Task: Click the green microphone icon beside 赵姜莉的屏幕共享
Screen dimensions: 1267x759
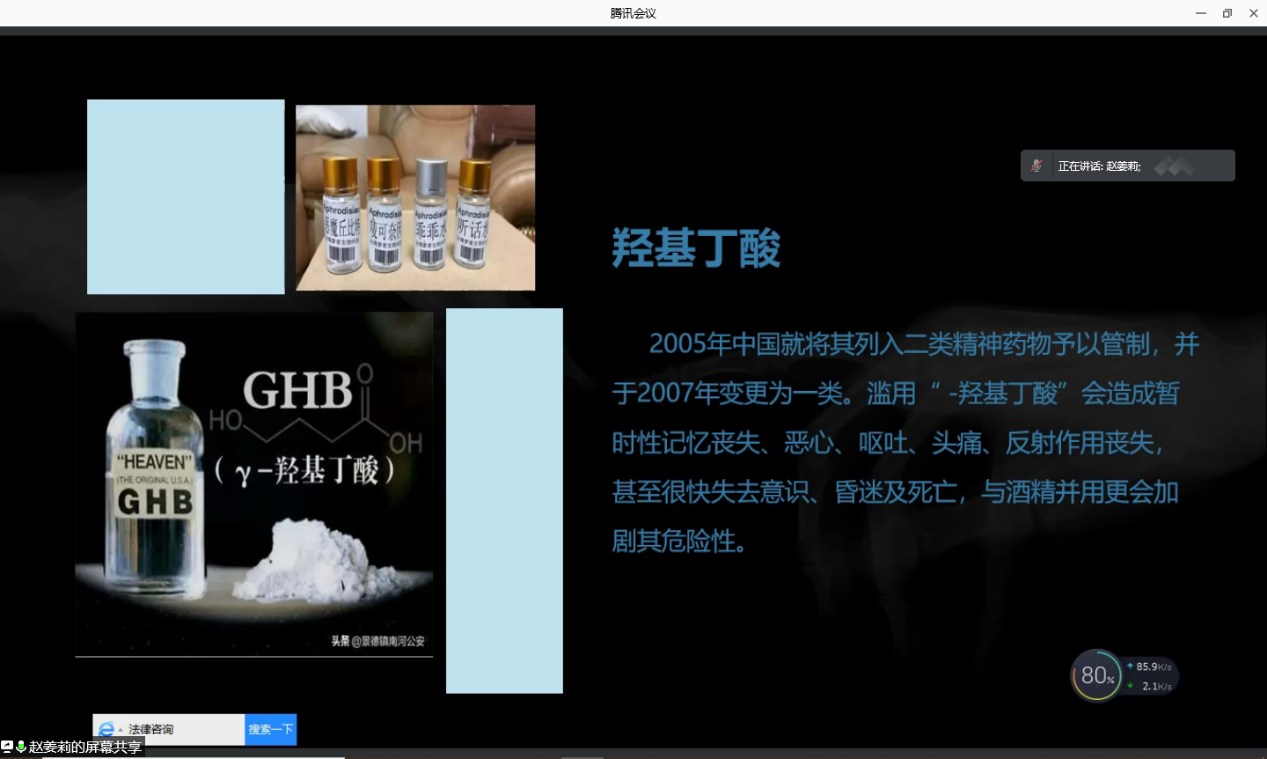Action: (21, 747)
